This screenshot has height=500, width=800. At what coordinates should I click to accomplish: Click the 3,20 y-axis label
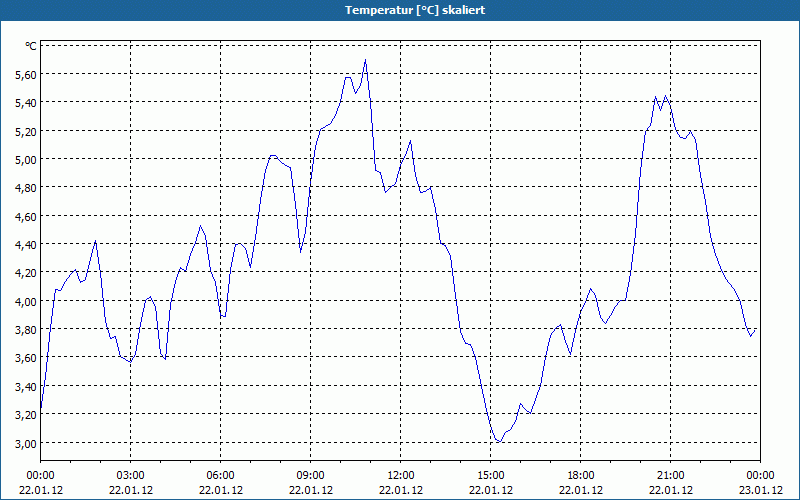tap(27, 414)
